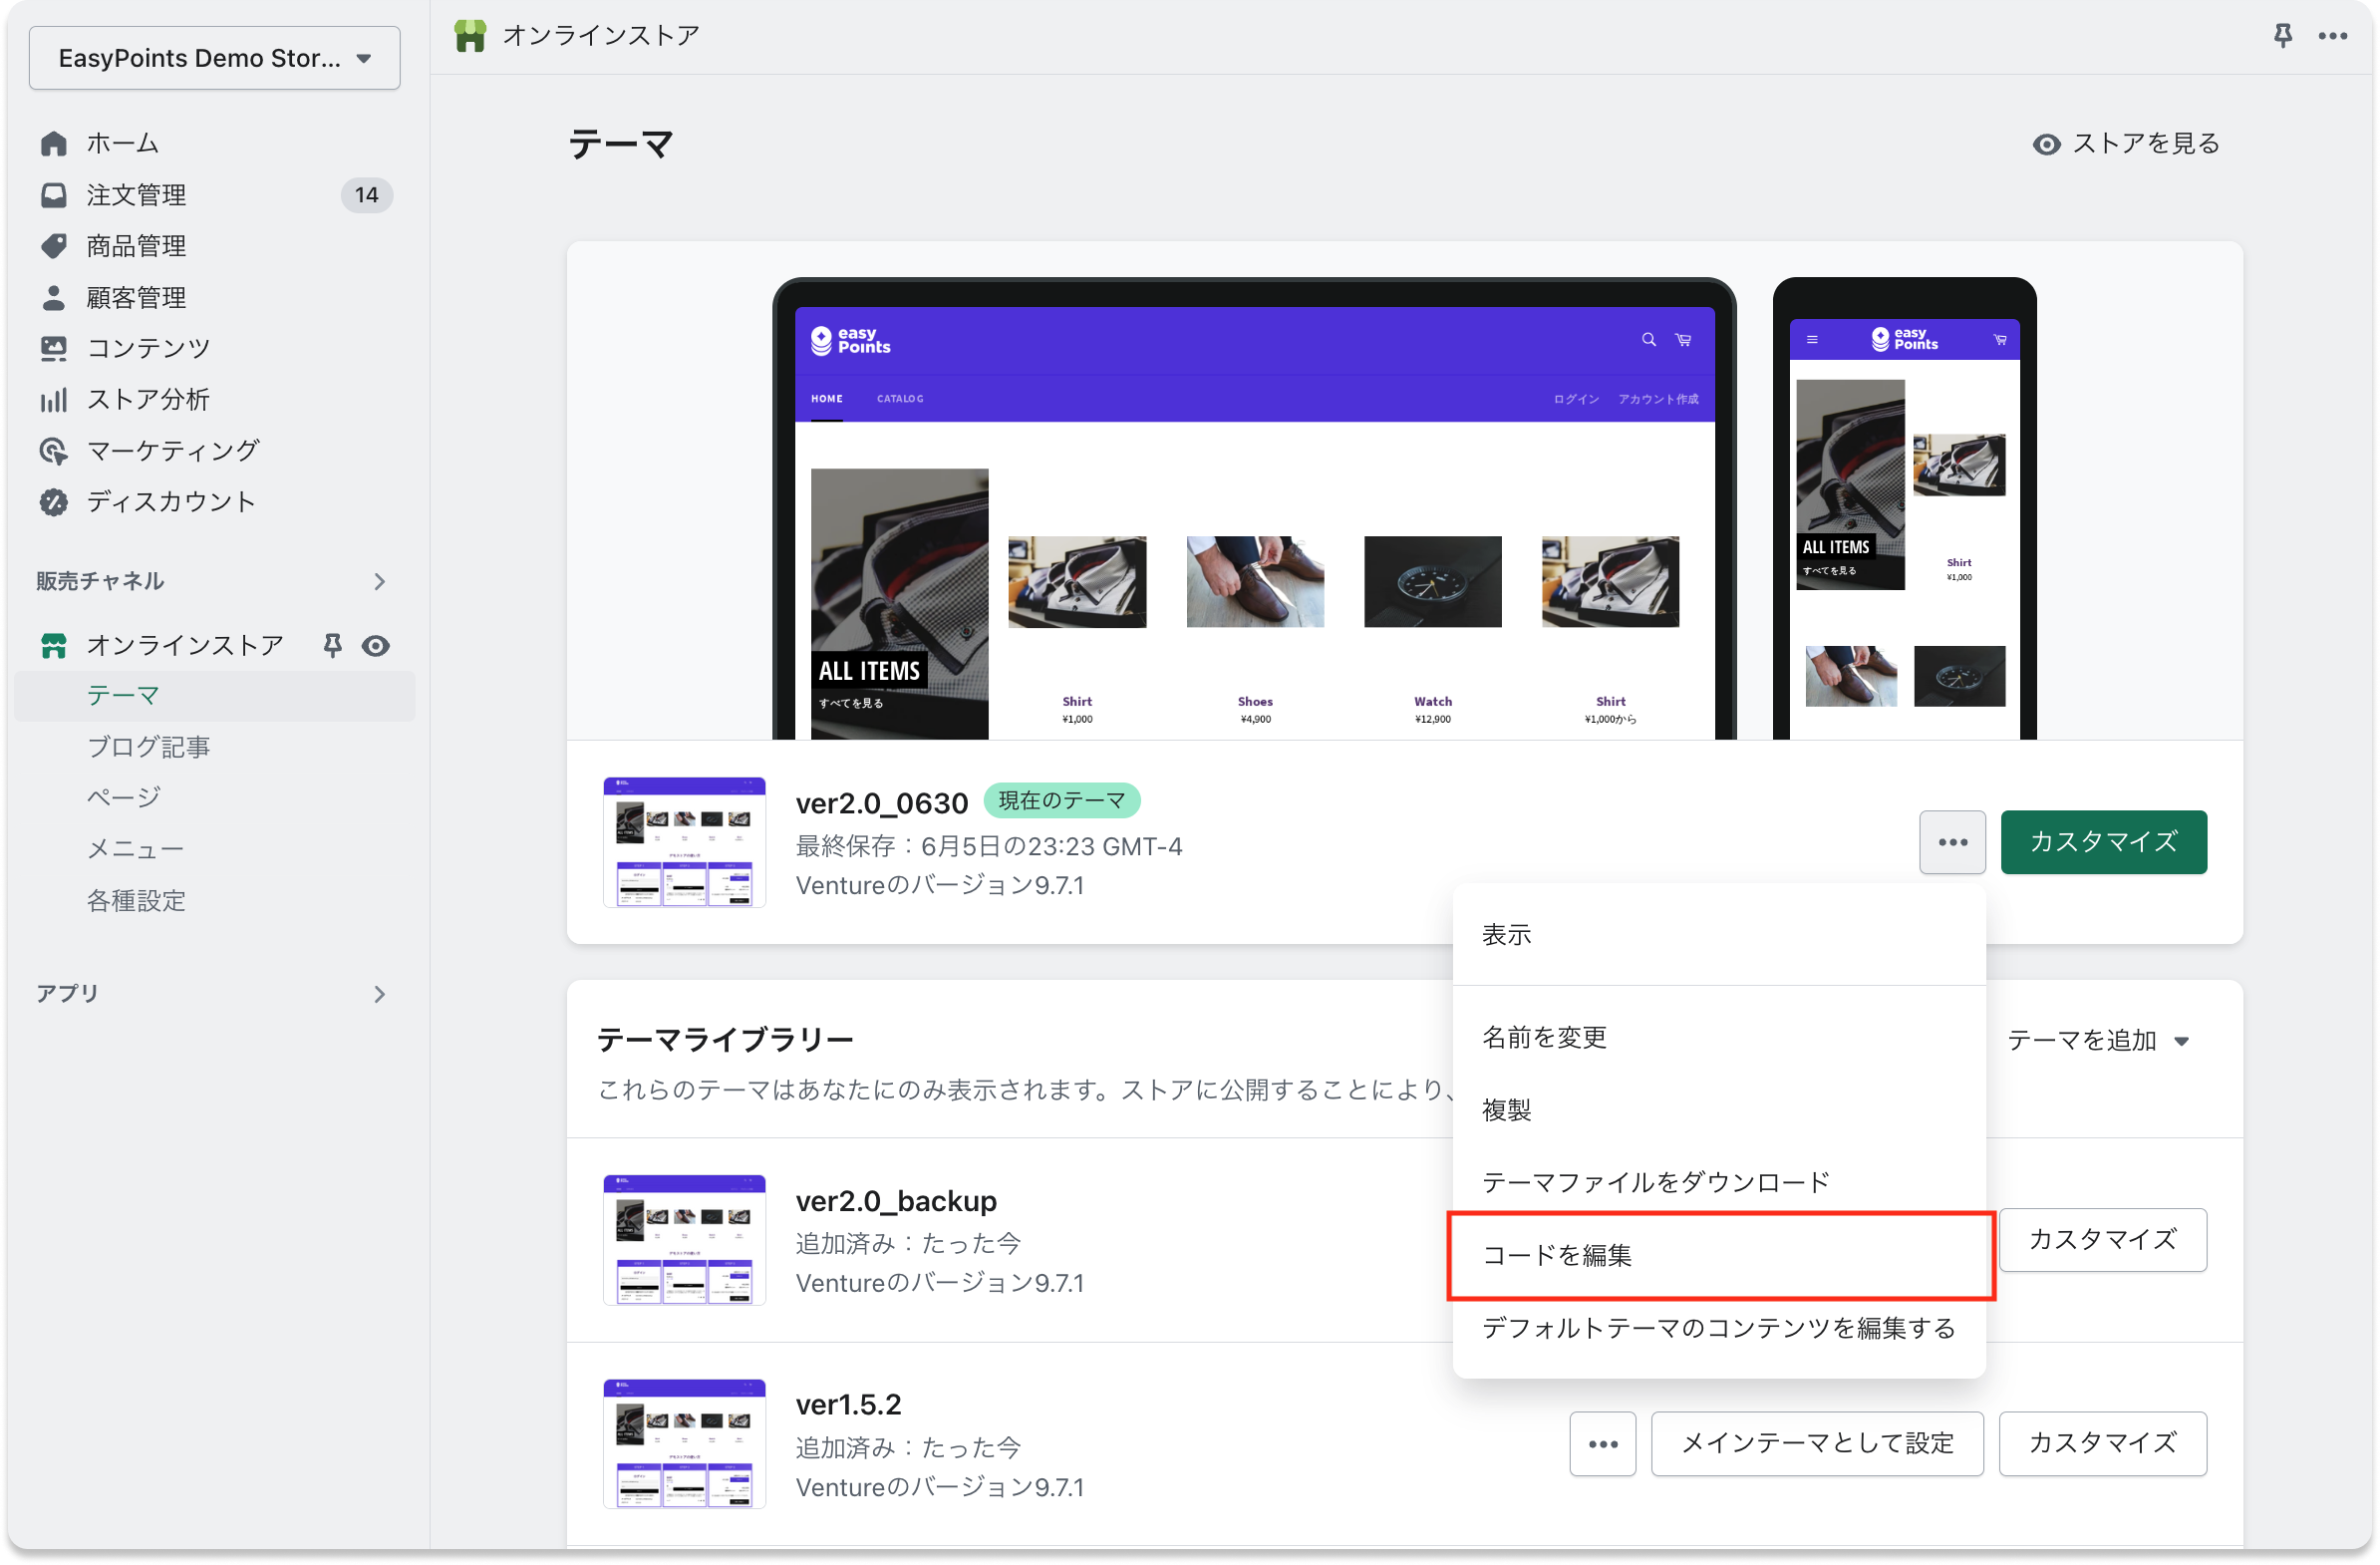
Task: Expand the 販売チャネル section chevron
Action: pyautogui.click(x=379, y=582)
